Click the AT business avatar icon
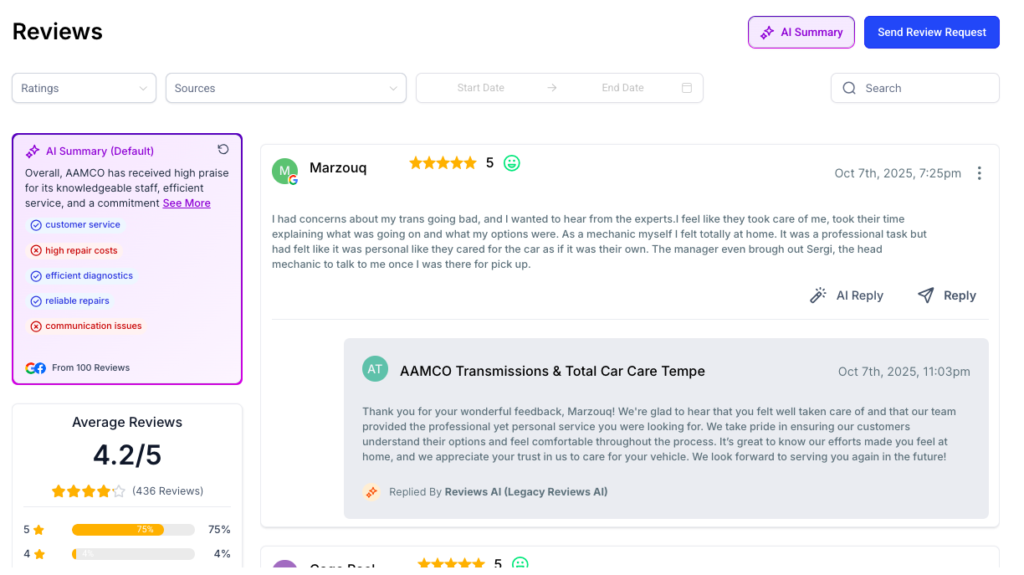 click(375, 369)
